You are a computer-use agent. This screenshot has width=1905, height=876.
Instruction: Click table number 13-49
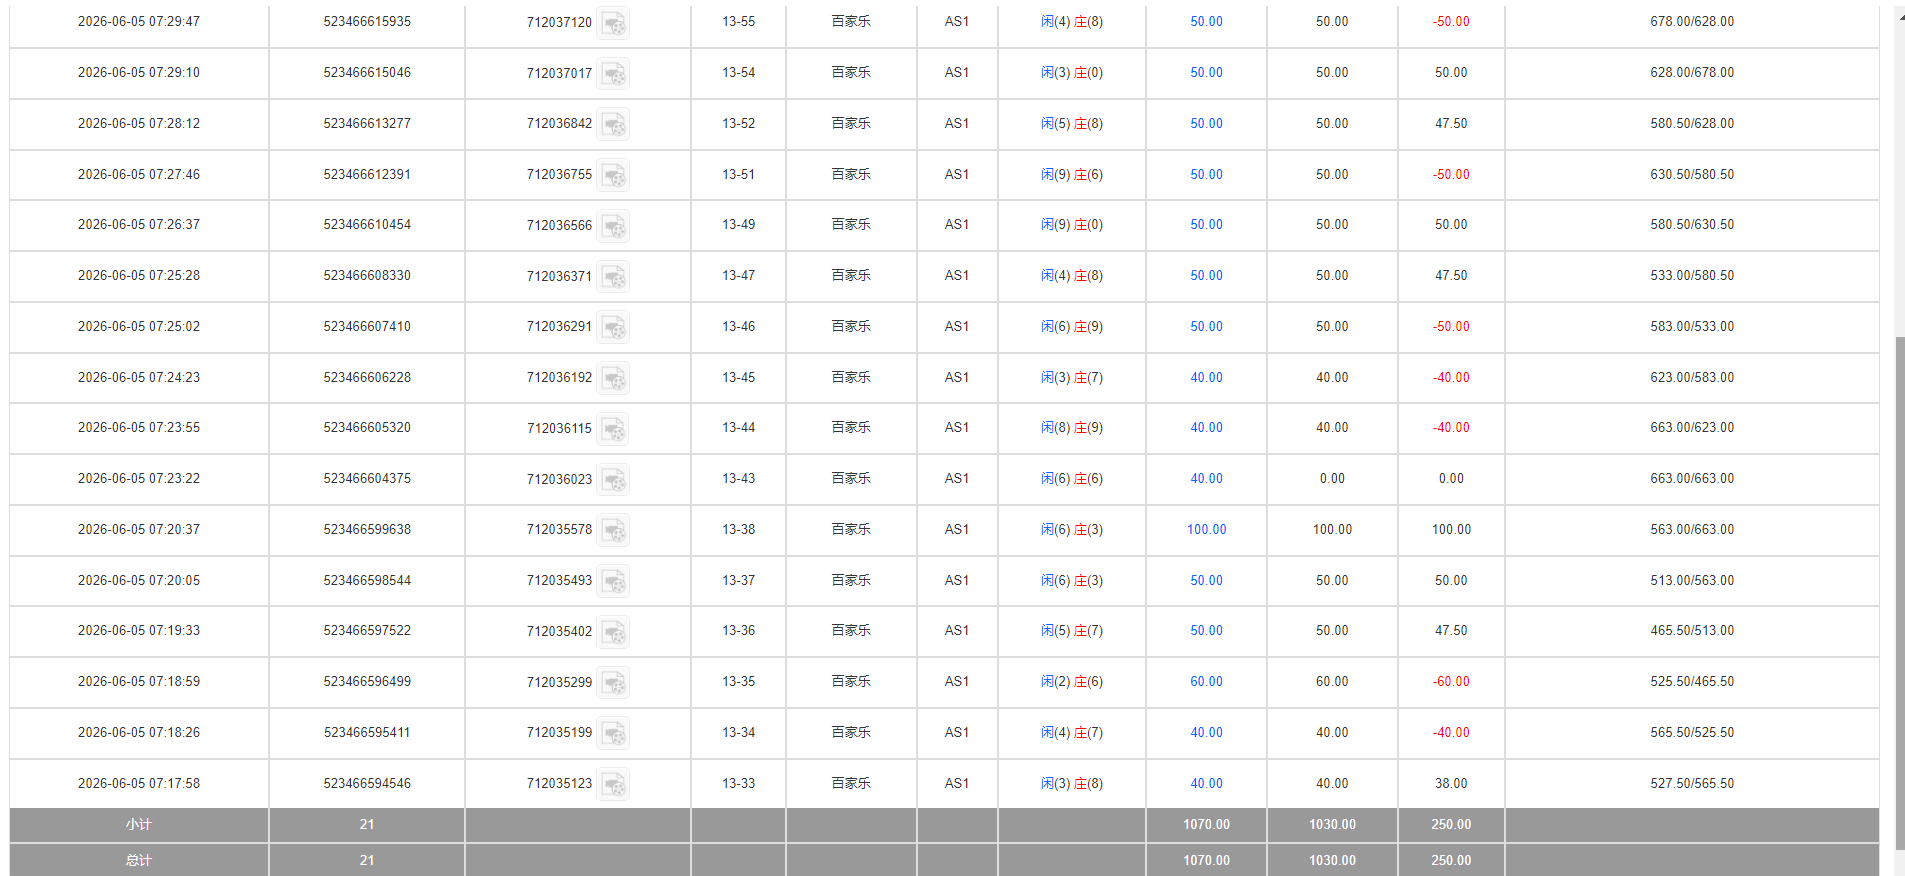point(739,224)
